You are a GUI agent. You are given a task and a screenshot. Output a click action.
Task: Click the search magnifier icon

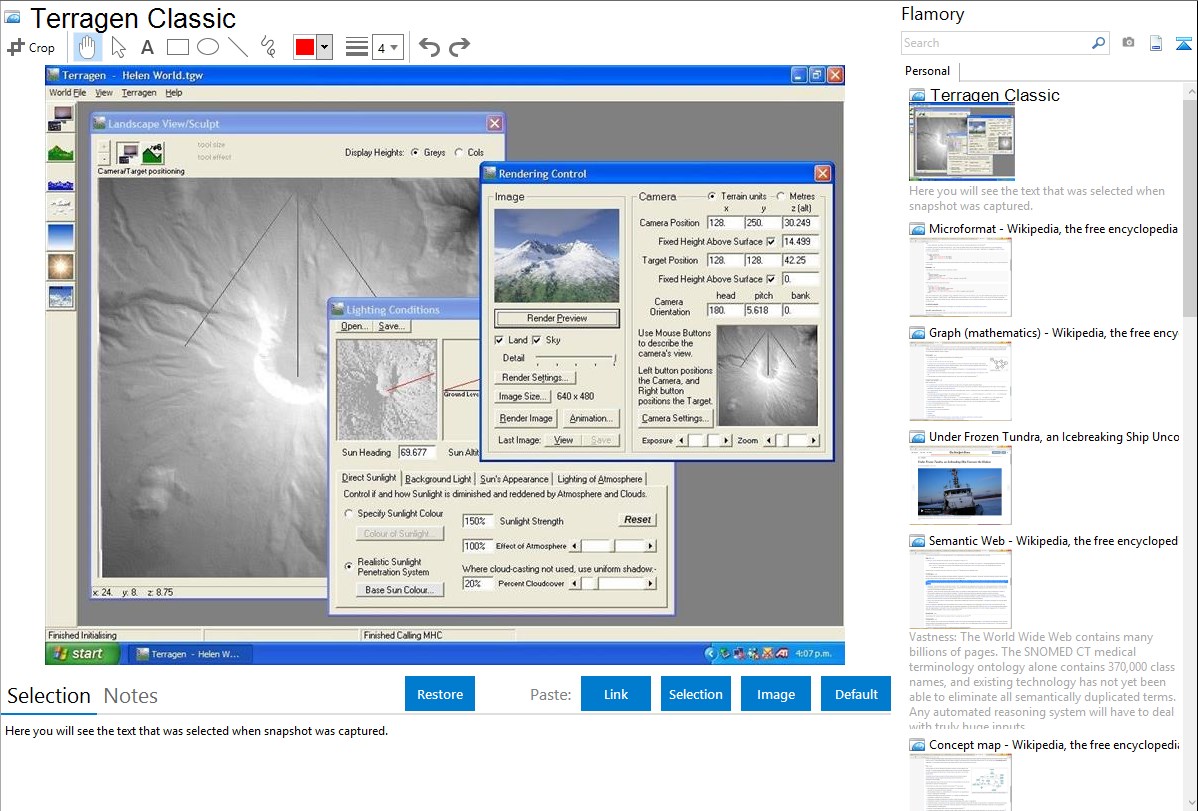[1098, 43]
